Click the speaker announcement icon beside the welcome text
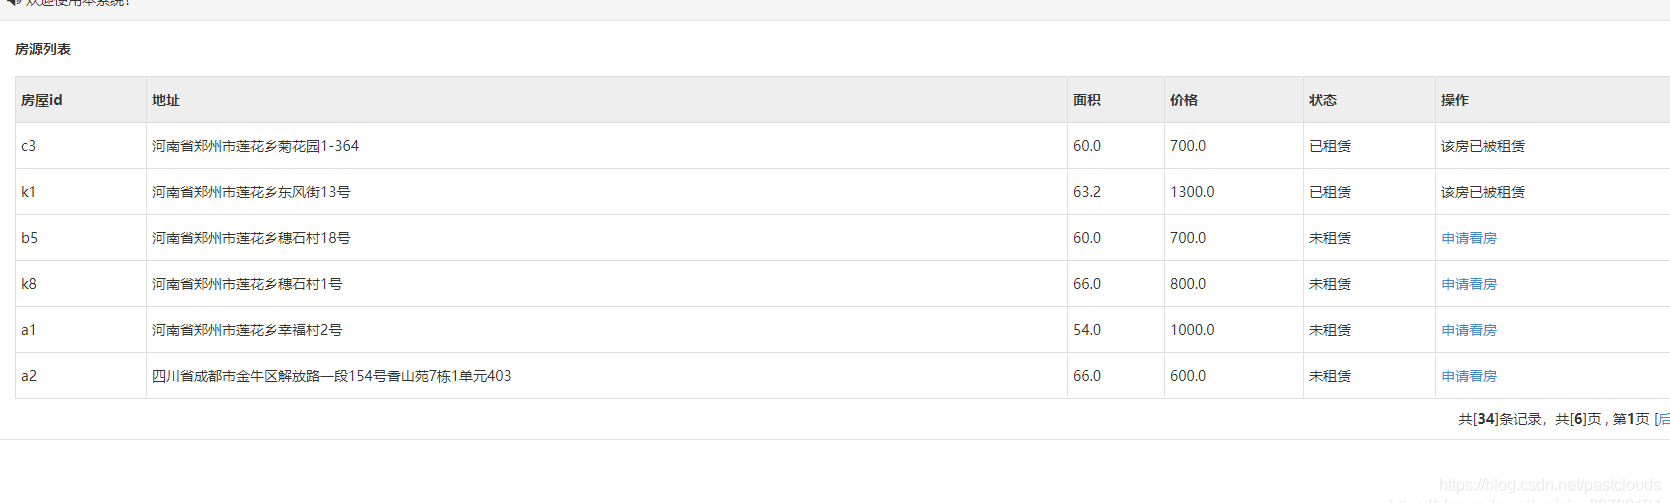The height and width of the screenshot is (503, 1670). point(12,3)
